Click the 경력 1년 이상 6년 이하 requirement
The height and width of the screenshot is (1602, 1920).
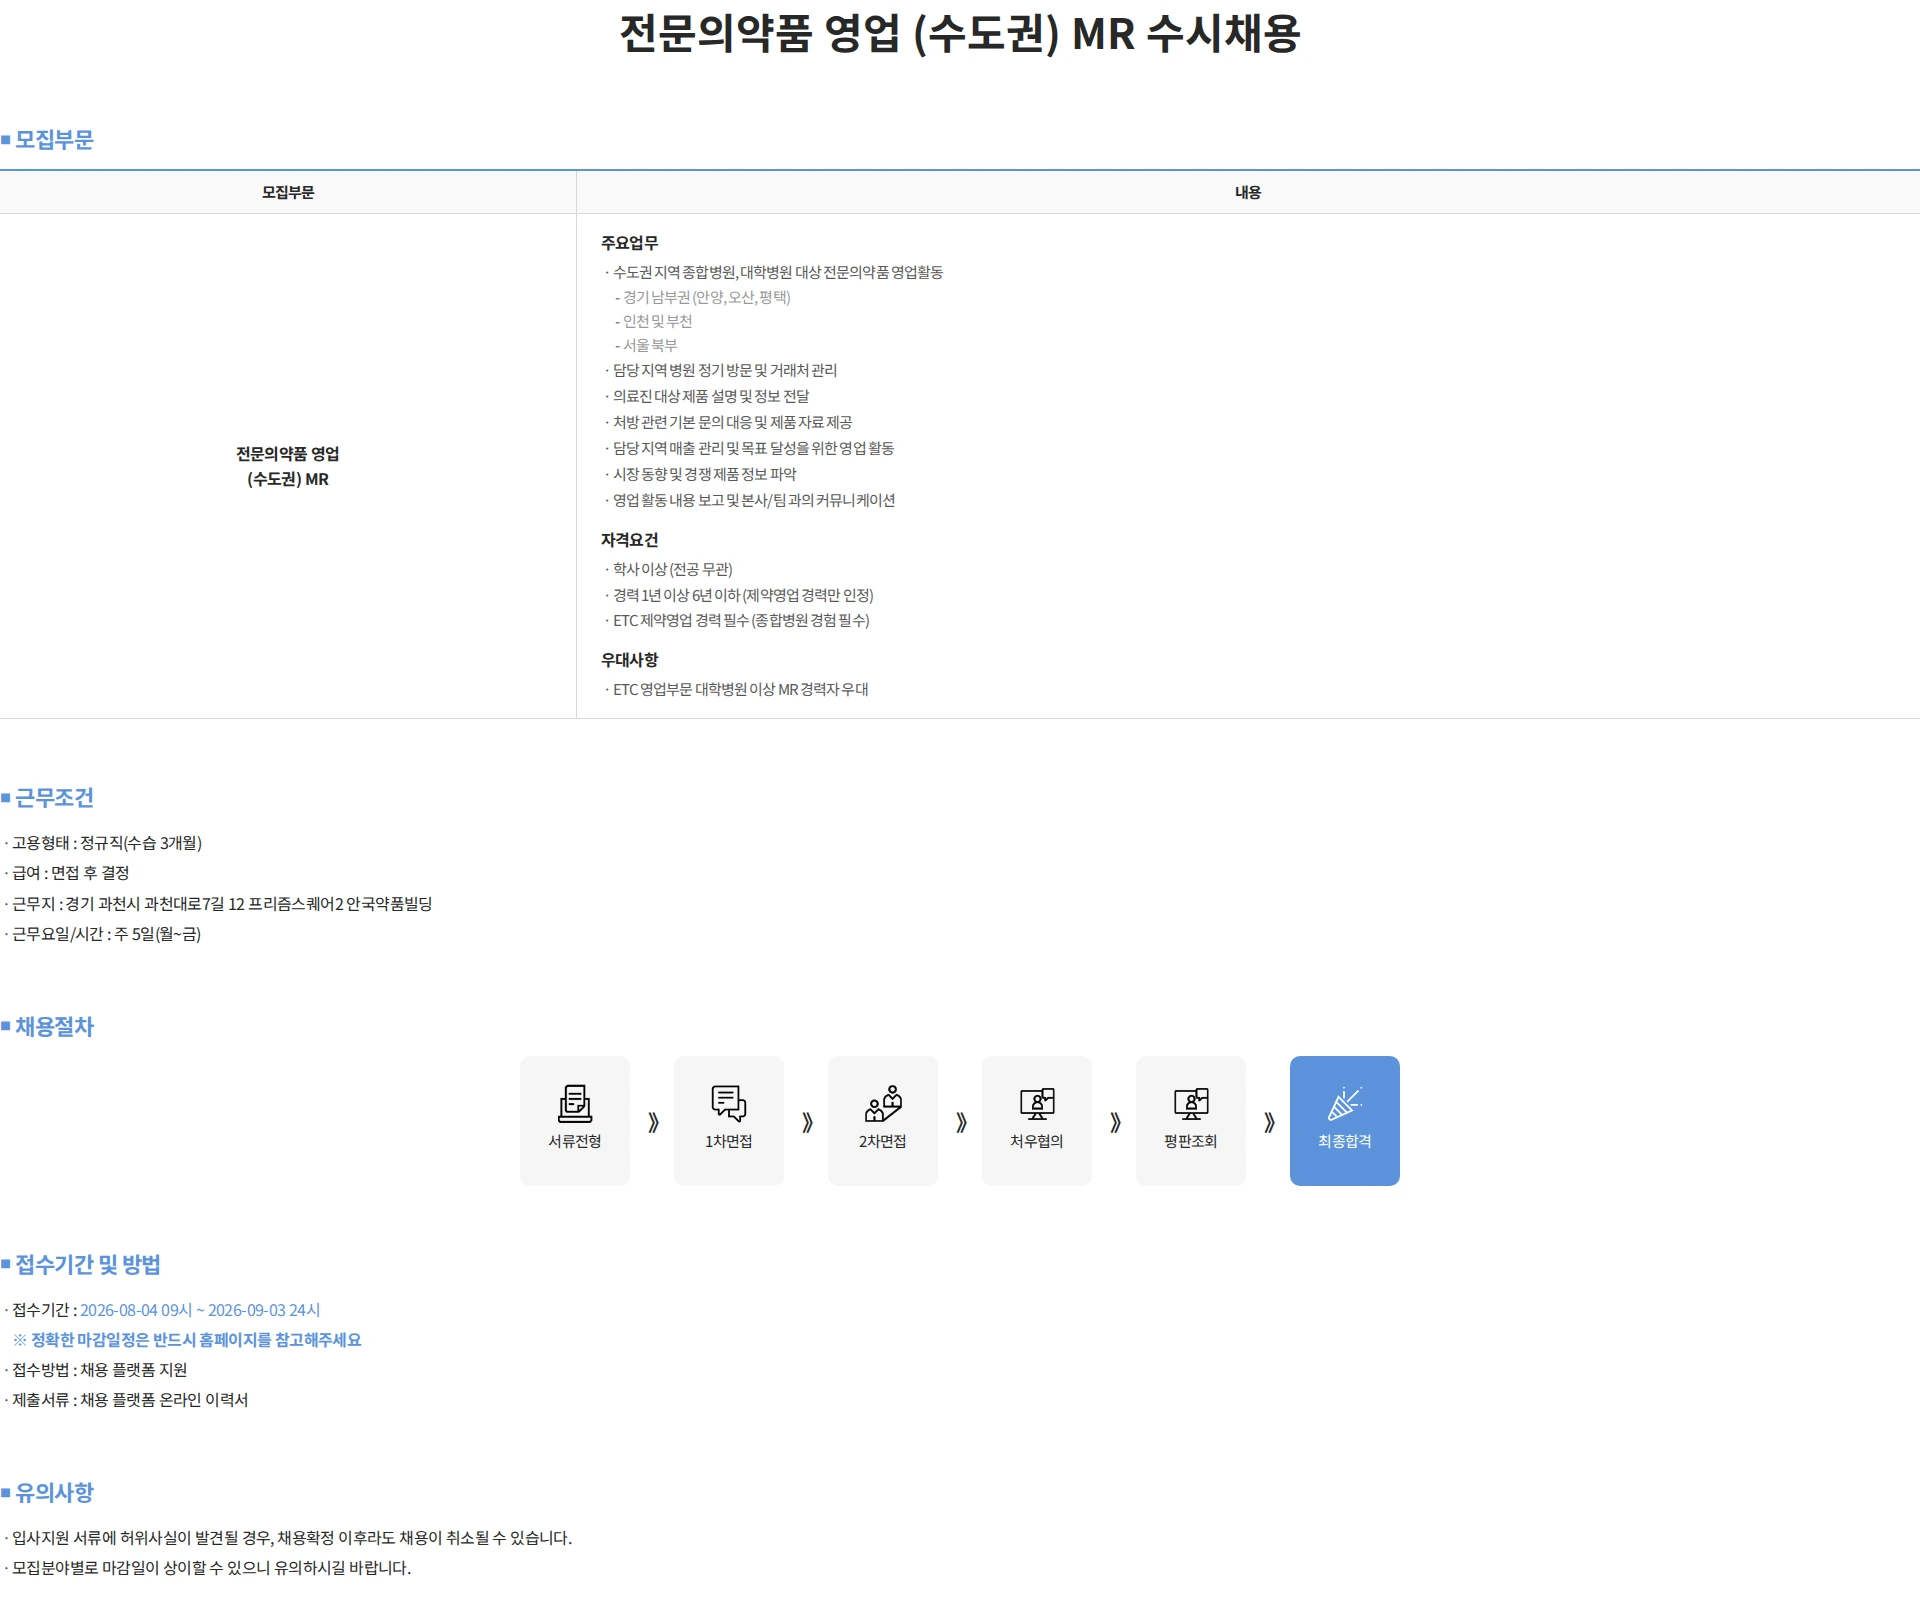click(x=739, y=595)
